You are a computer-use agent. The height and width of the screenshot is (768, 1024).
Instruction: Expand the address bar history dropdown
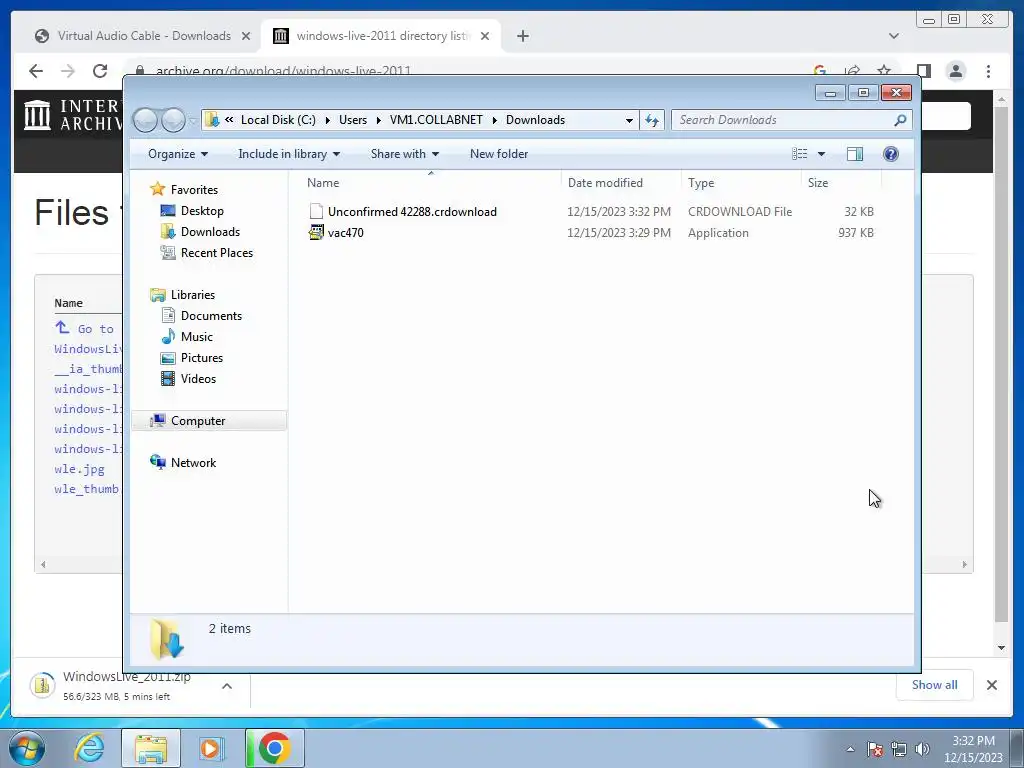[629, 120]
